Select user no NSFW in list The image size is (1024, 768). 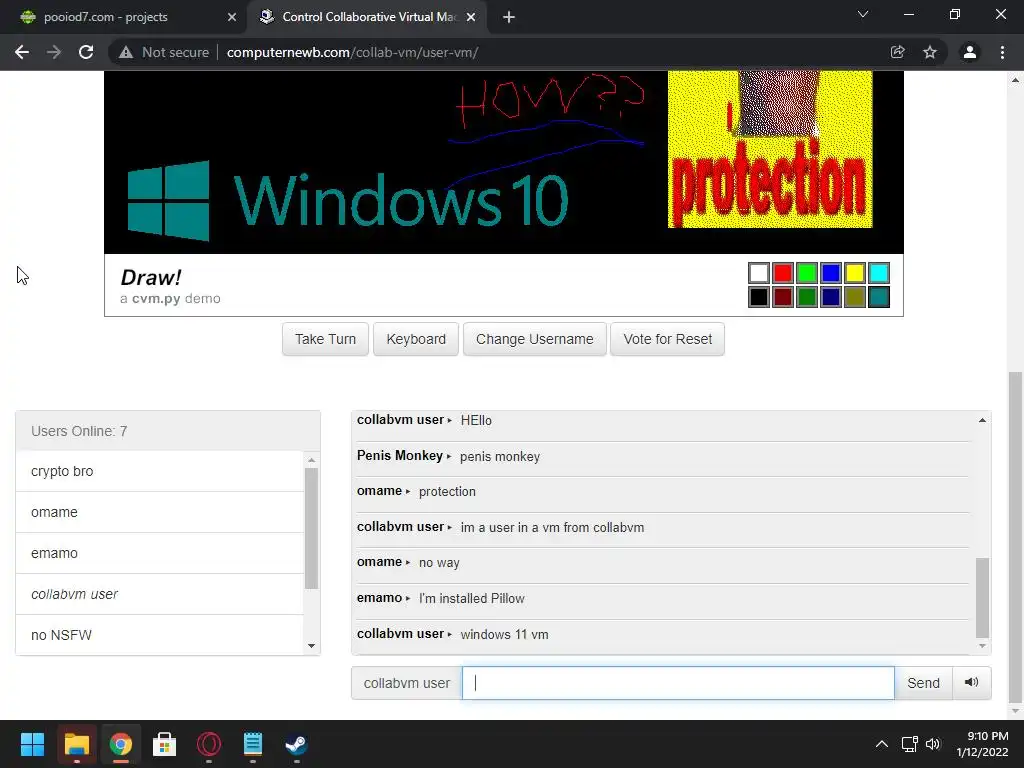pos(160,635)
